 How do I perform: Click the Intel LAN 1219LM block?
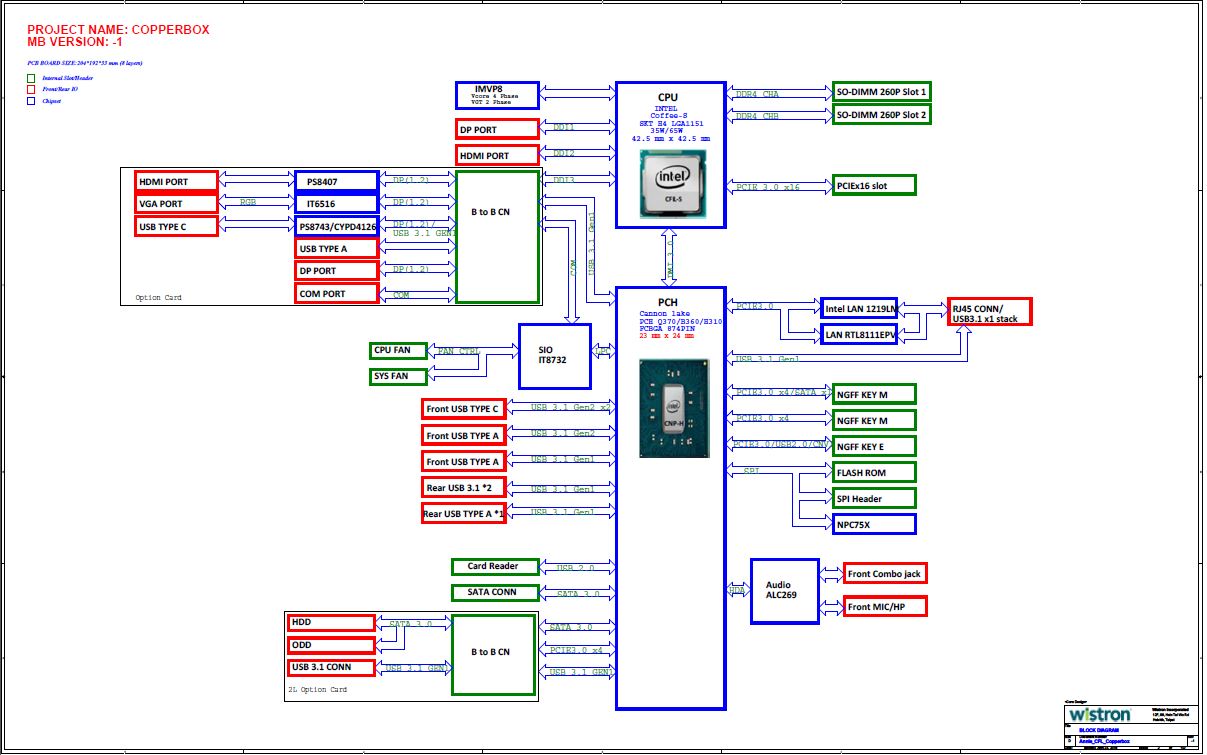860,308
